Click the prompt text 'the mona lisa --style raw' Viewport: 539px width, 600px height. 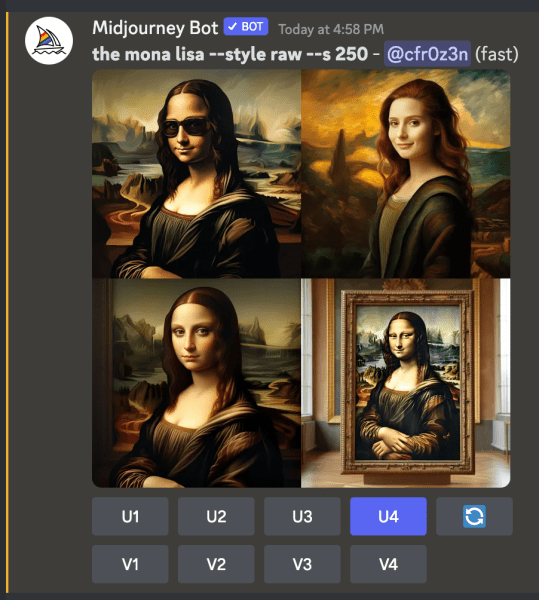point(197,54)
